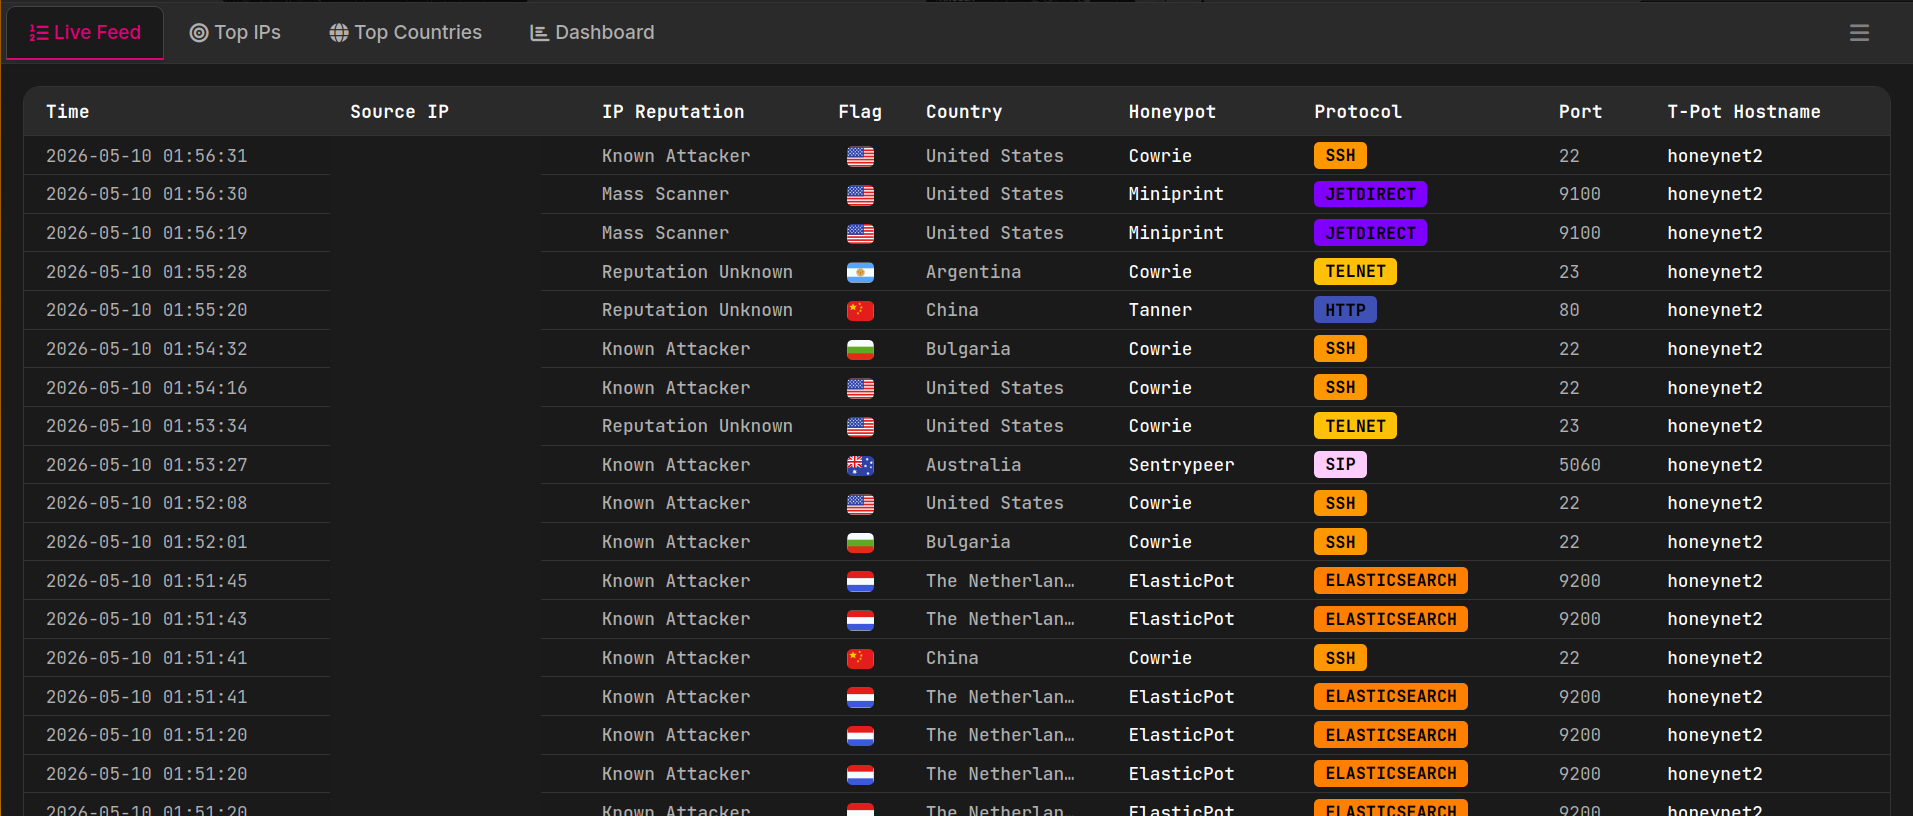Click the China flag in the 01:55:20 row
1913x816 pixels.
pyautogui.click(x=860, y=311)
